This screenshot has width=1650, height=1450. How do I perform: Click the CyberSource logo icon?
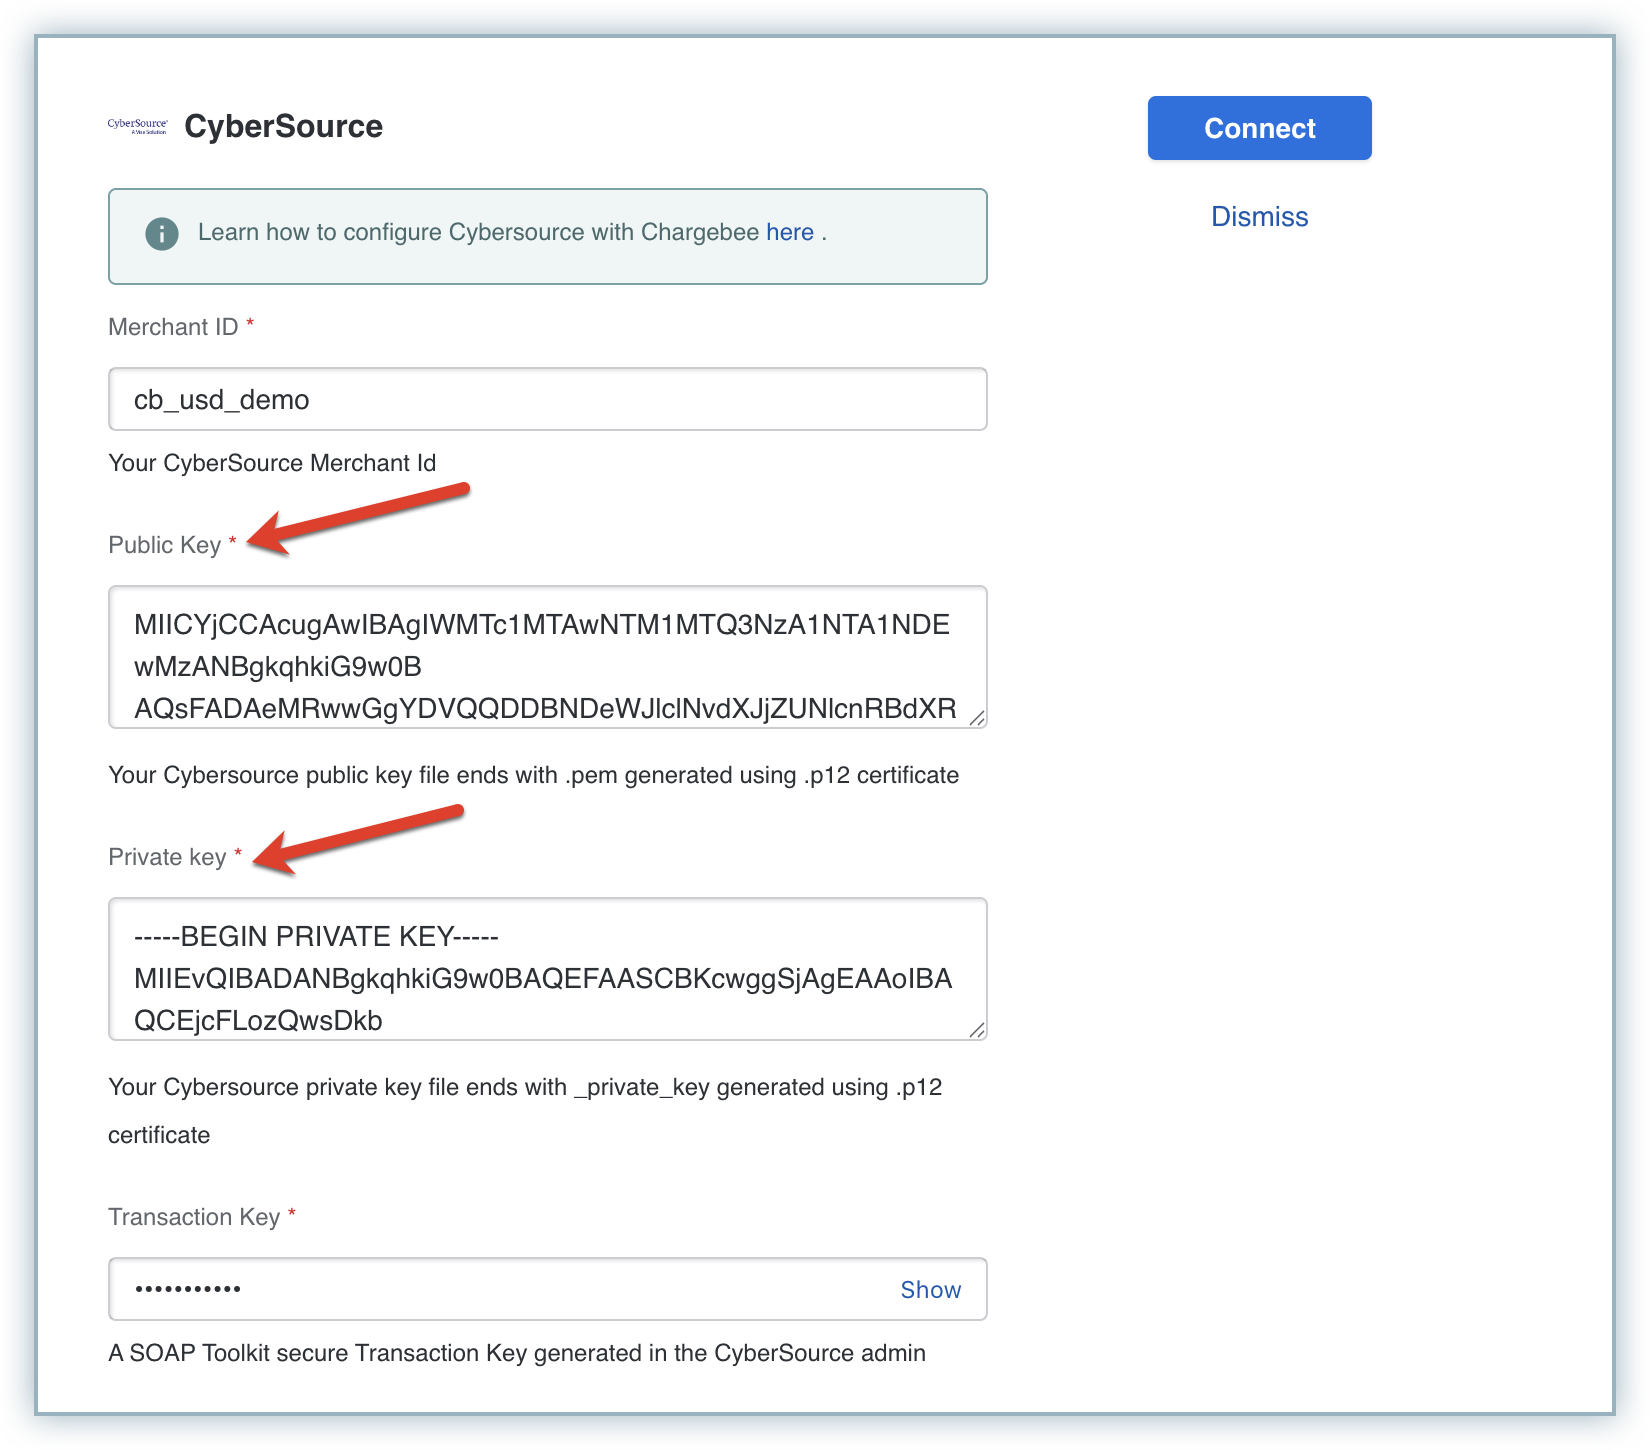[137, 126]
